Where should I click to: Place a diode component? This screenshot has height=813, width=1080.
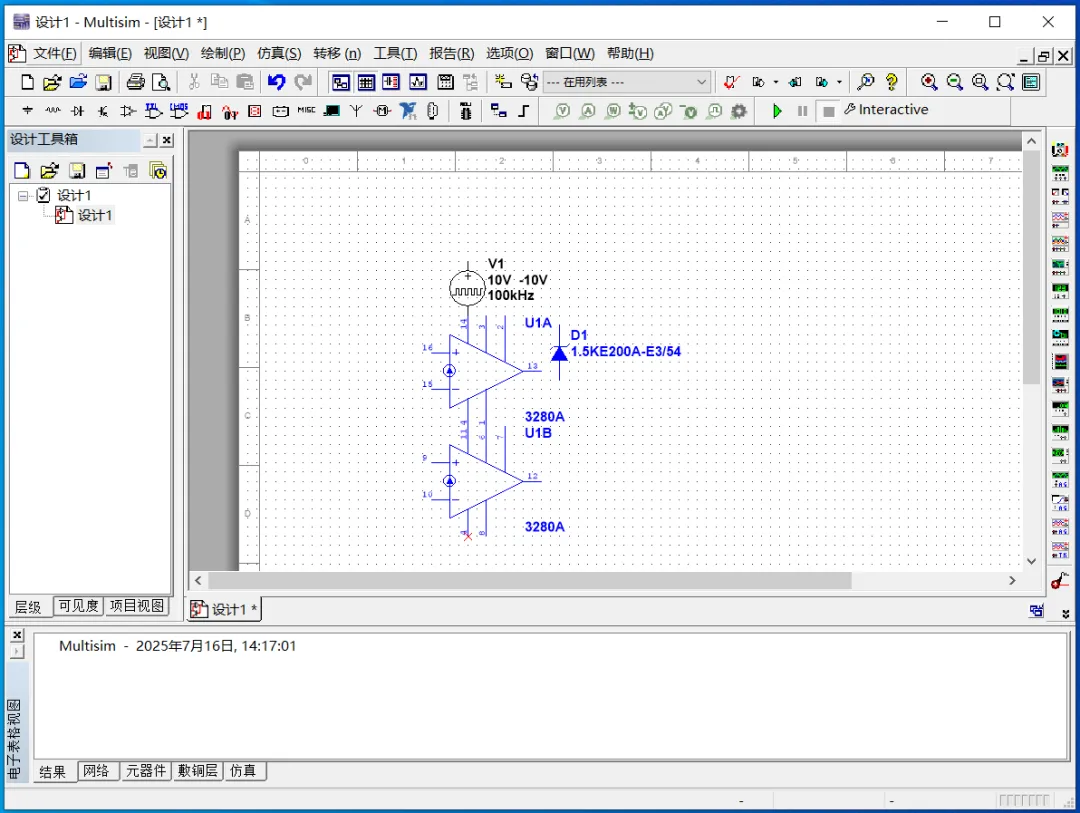78,110
